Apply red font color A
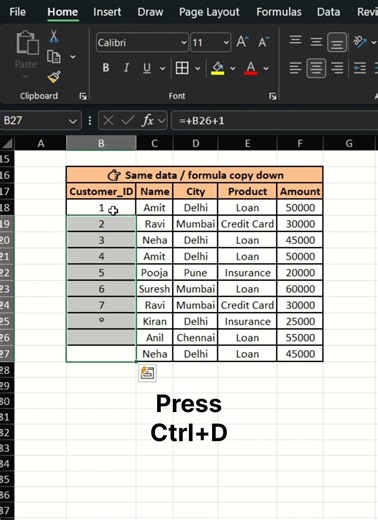Image resolution: width=378 pixels, height=520 pixels. click(251, 68)
